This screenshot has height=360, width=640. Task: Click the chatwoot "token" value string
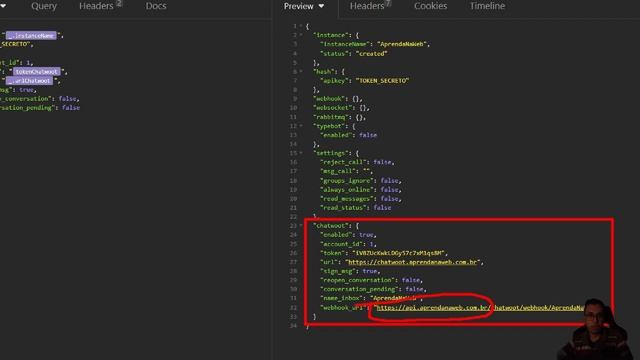click(x=398, y=253)
